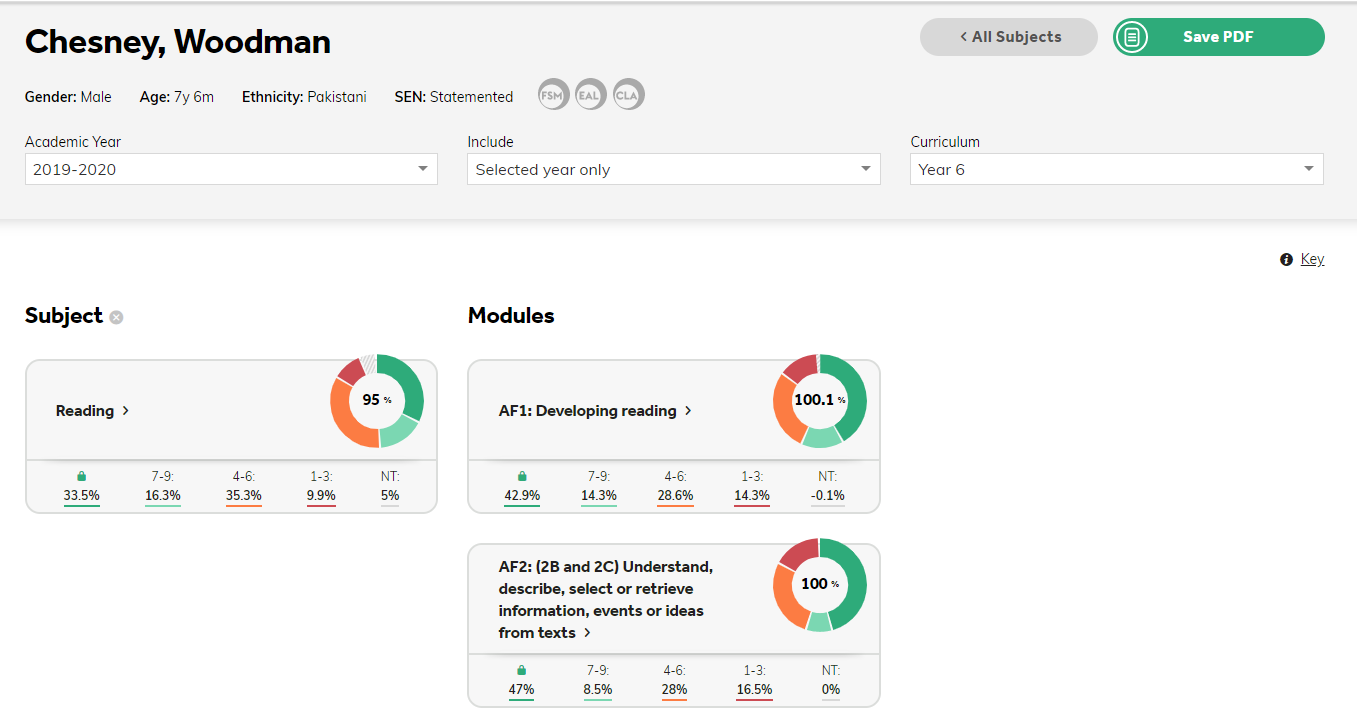The image size is (1357, 713).
Task: Click the Reading donut chart showing 95%
Action: coord(377,400)
